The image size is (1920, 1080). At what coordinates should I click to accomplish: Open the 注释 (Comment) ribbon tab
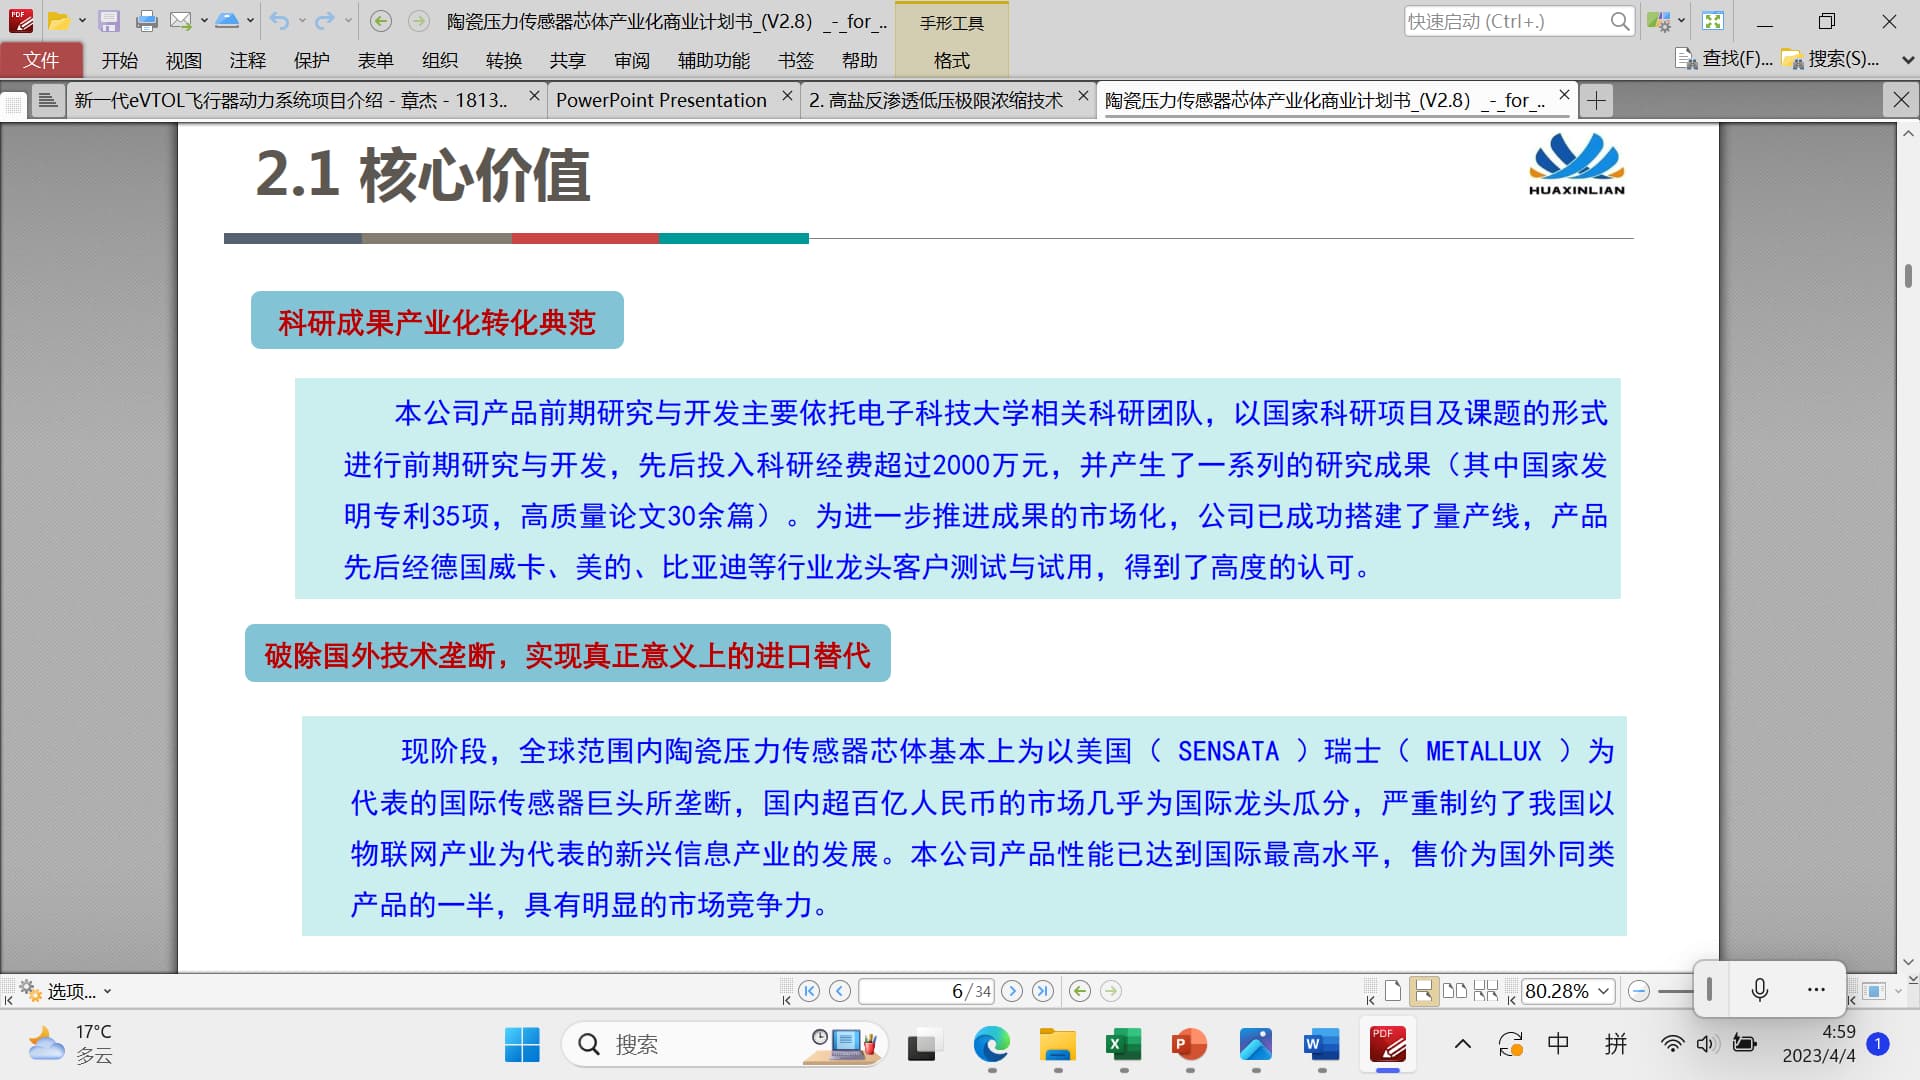[x=247, y=60]
